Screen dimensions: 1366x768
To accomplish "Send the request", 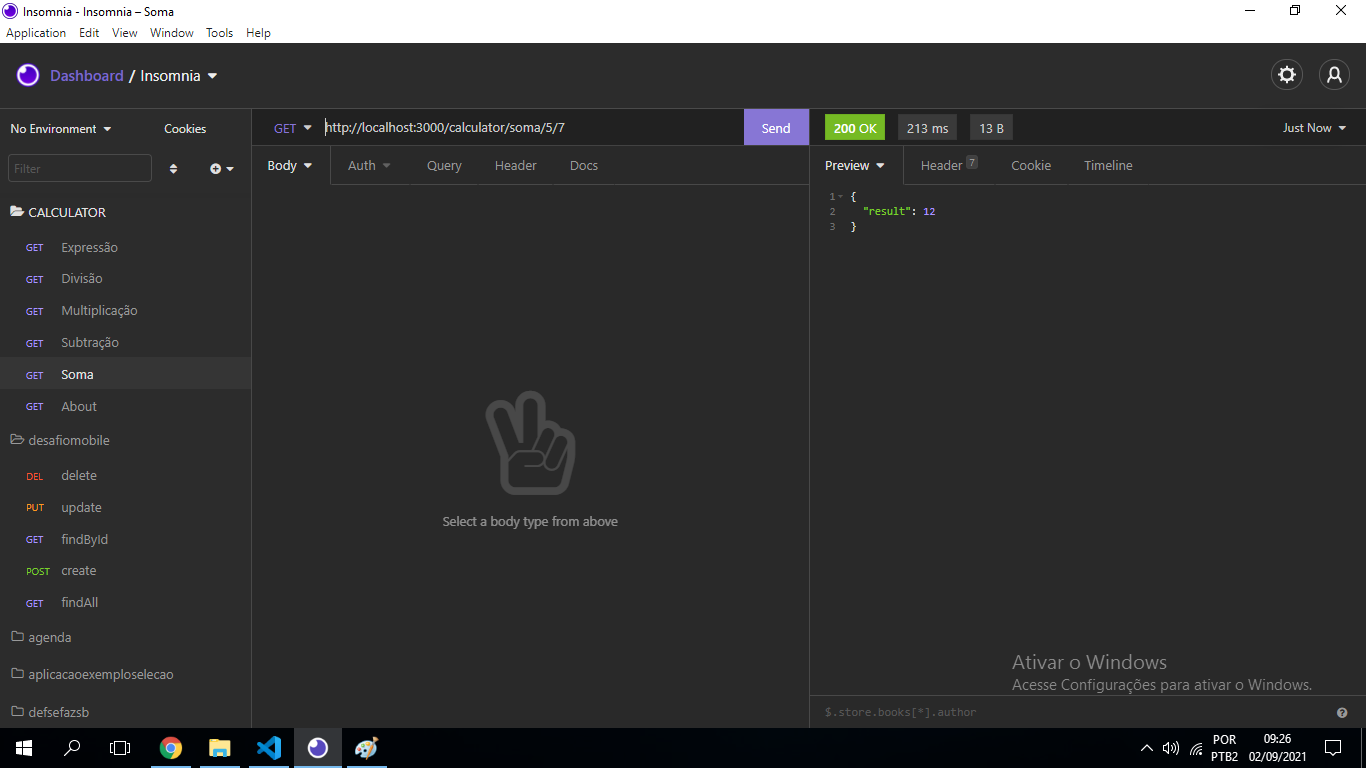I will pyautogui.click(x=776, y=128).
